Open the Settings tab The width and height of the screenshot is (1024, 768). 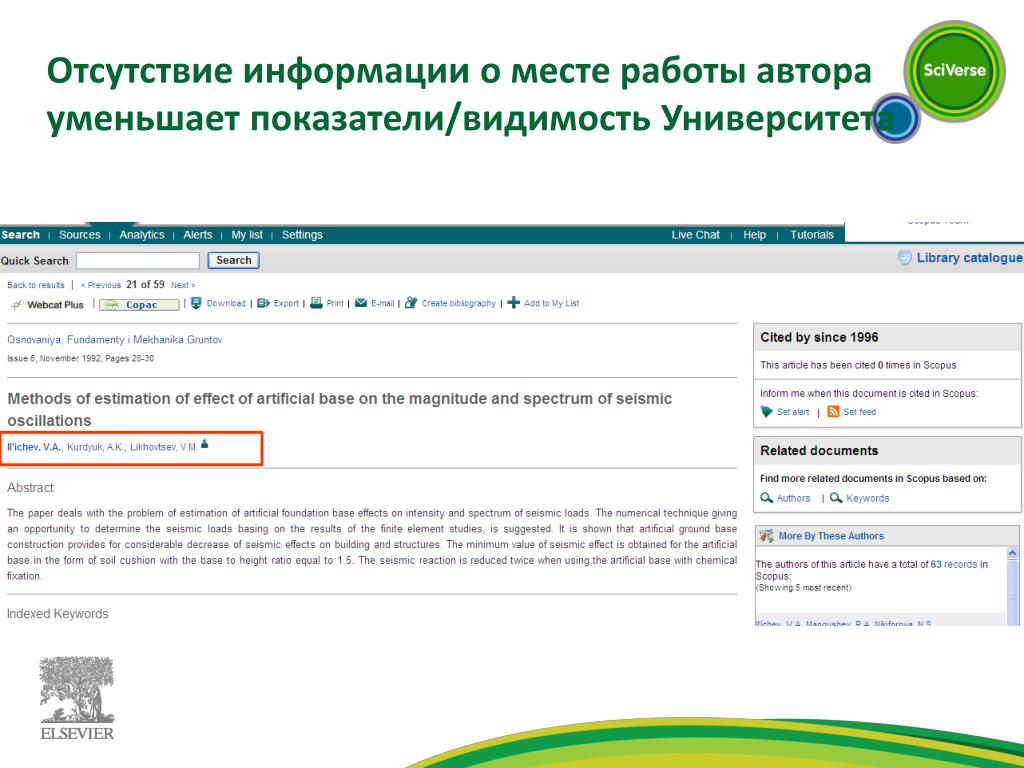coord(302,234)
